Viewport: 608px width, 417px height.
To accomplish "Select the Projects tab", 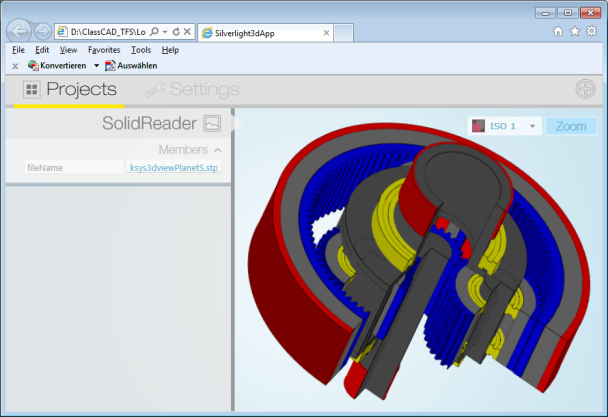I will point(70,89).
